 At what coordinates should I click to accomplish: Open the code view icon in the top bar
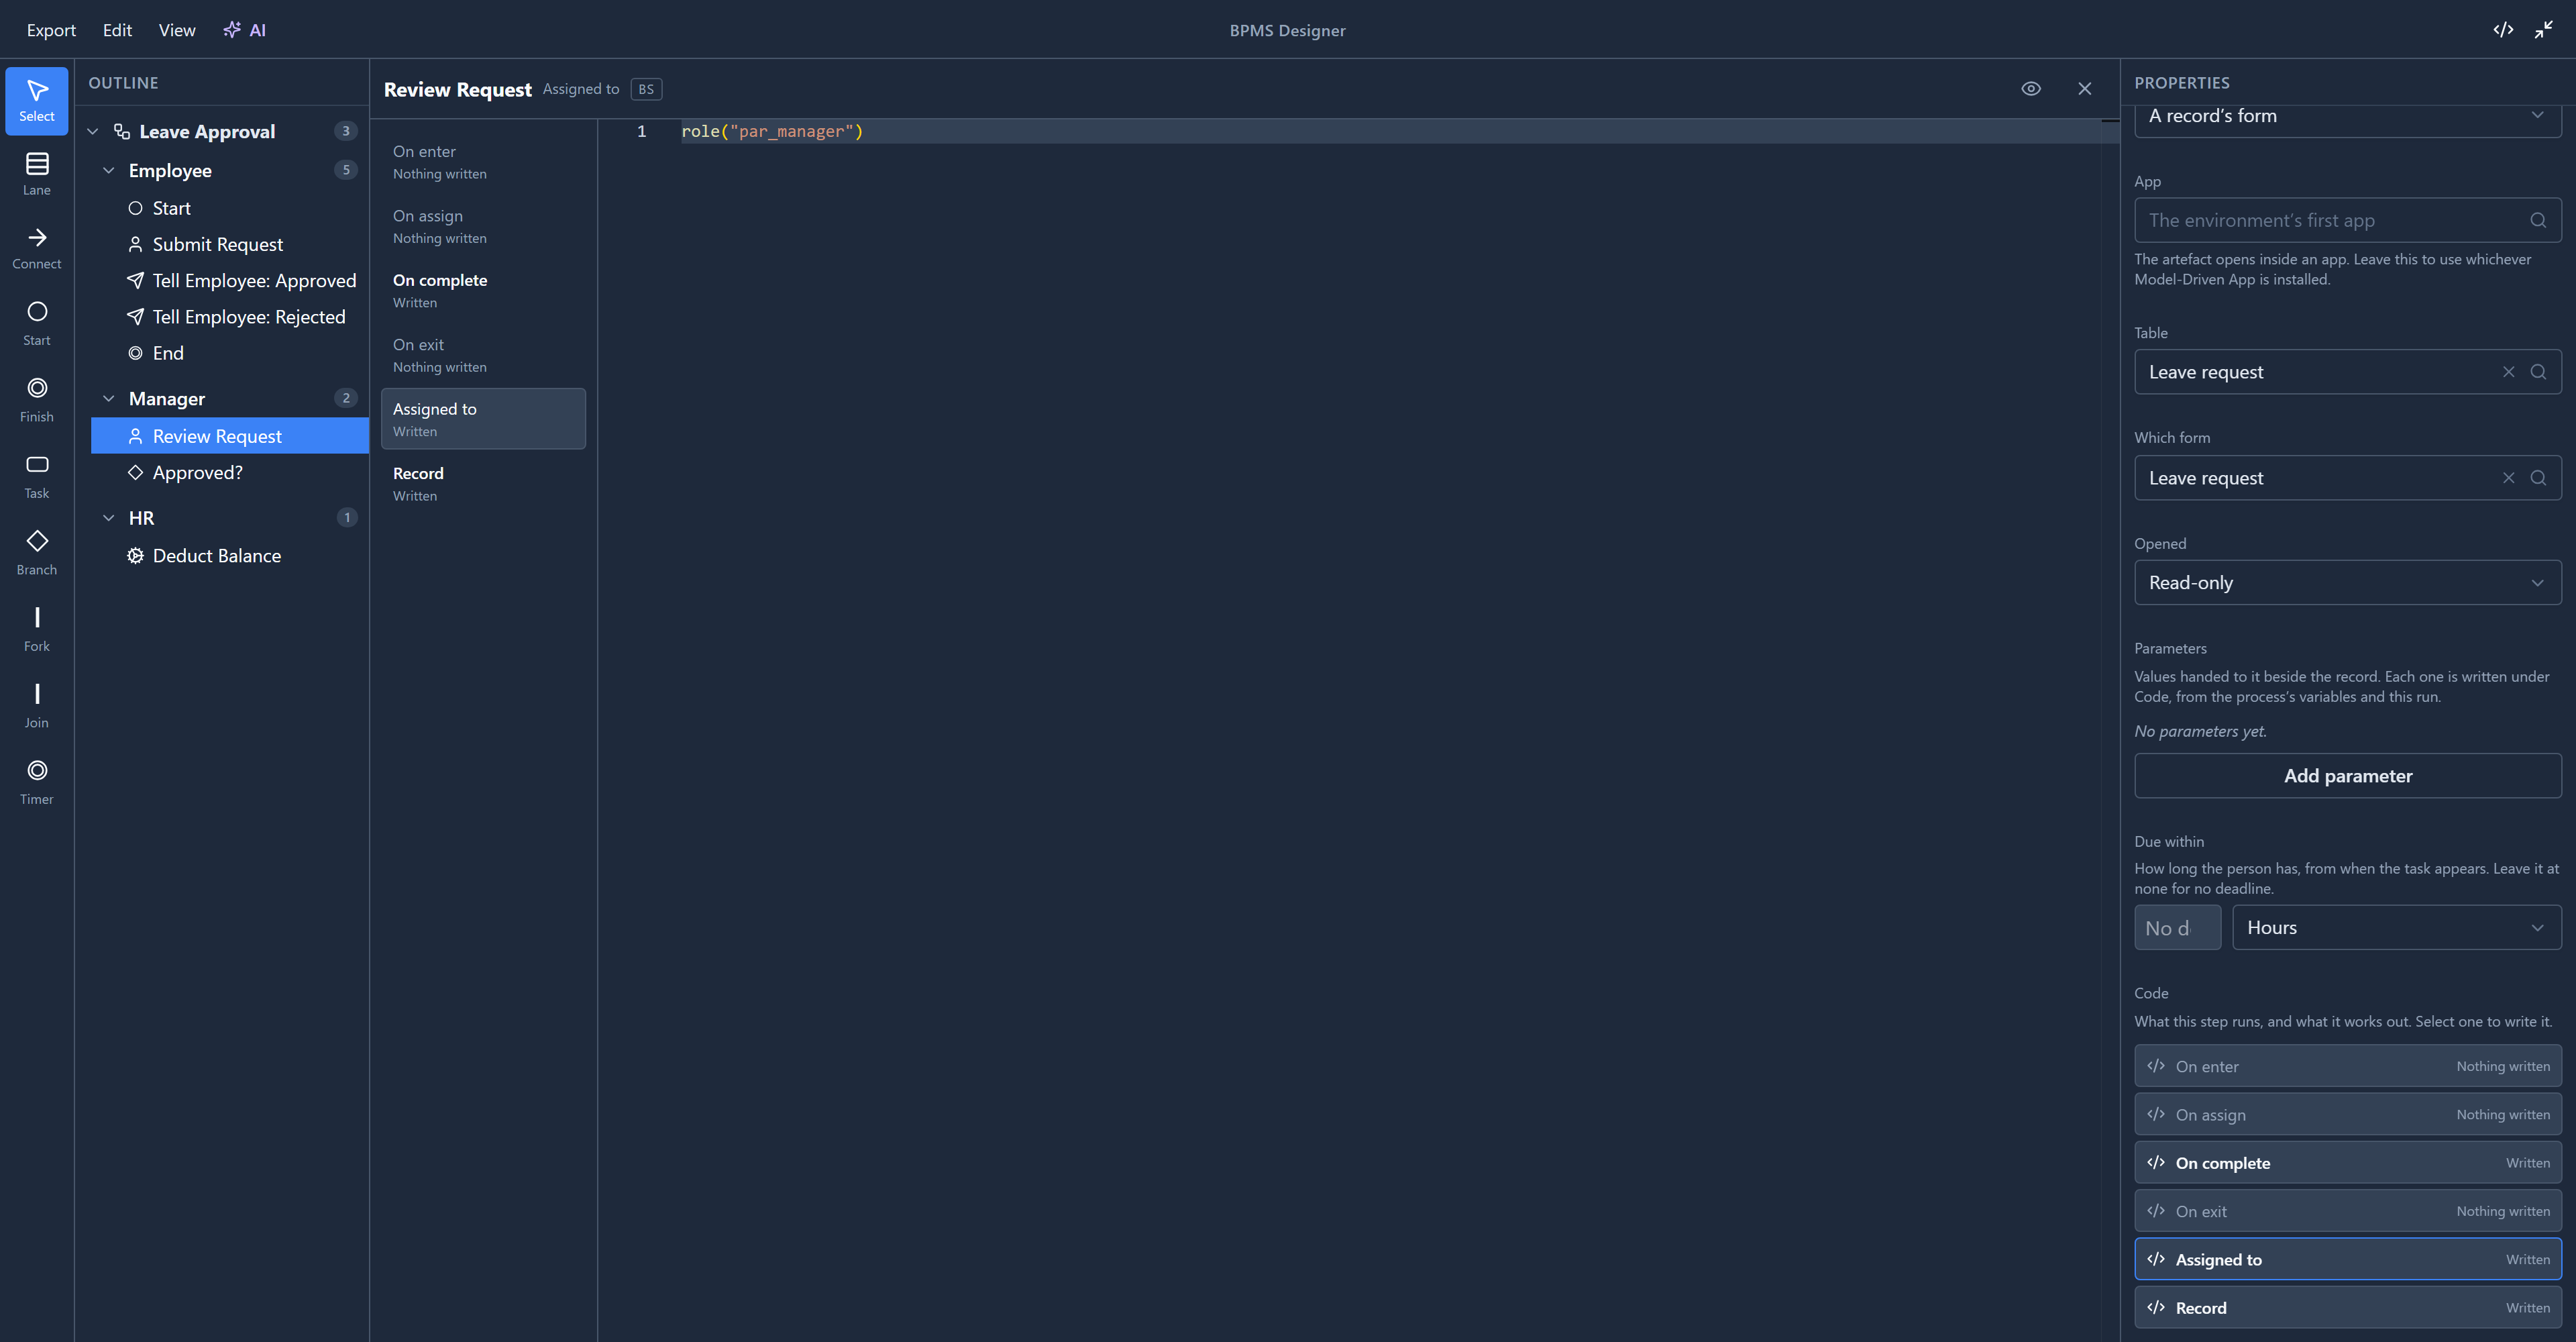(x=2503, y=29)
